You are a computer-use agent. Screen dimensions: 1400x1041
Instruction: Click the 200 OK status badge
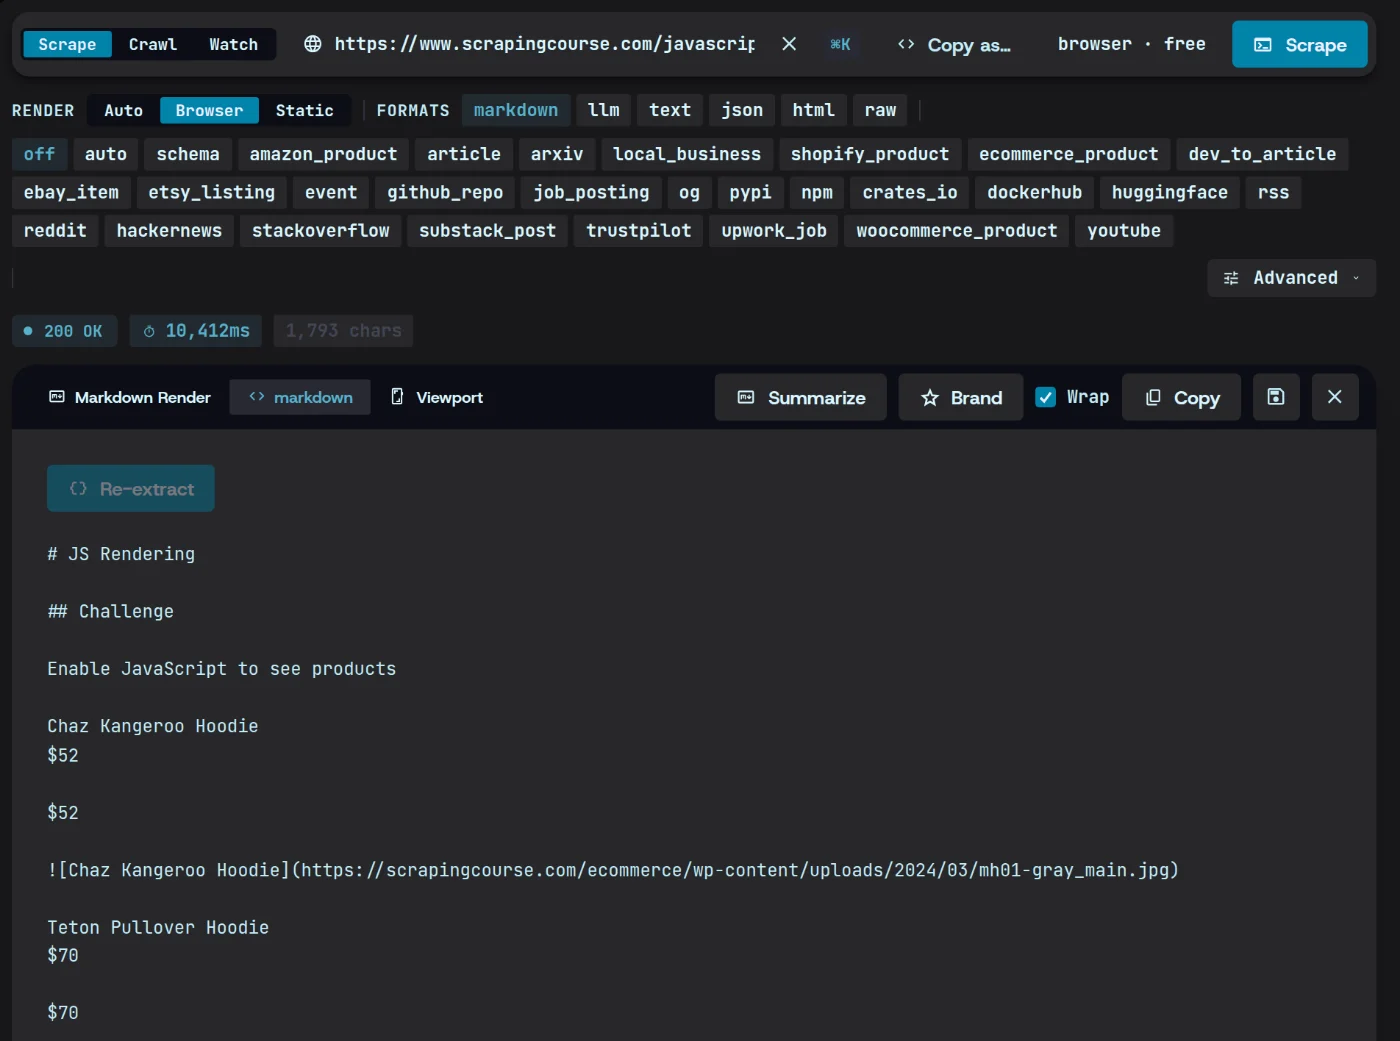64,331
